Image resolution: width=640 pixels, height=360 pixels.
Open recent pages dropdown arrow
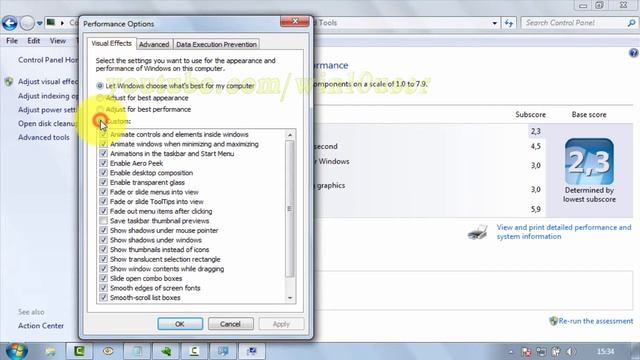tap(40, 23)
